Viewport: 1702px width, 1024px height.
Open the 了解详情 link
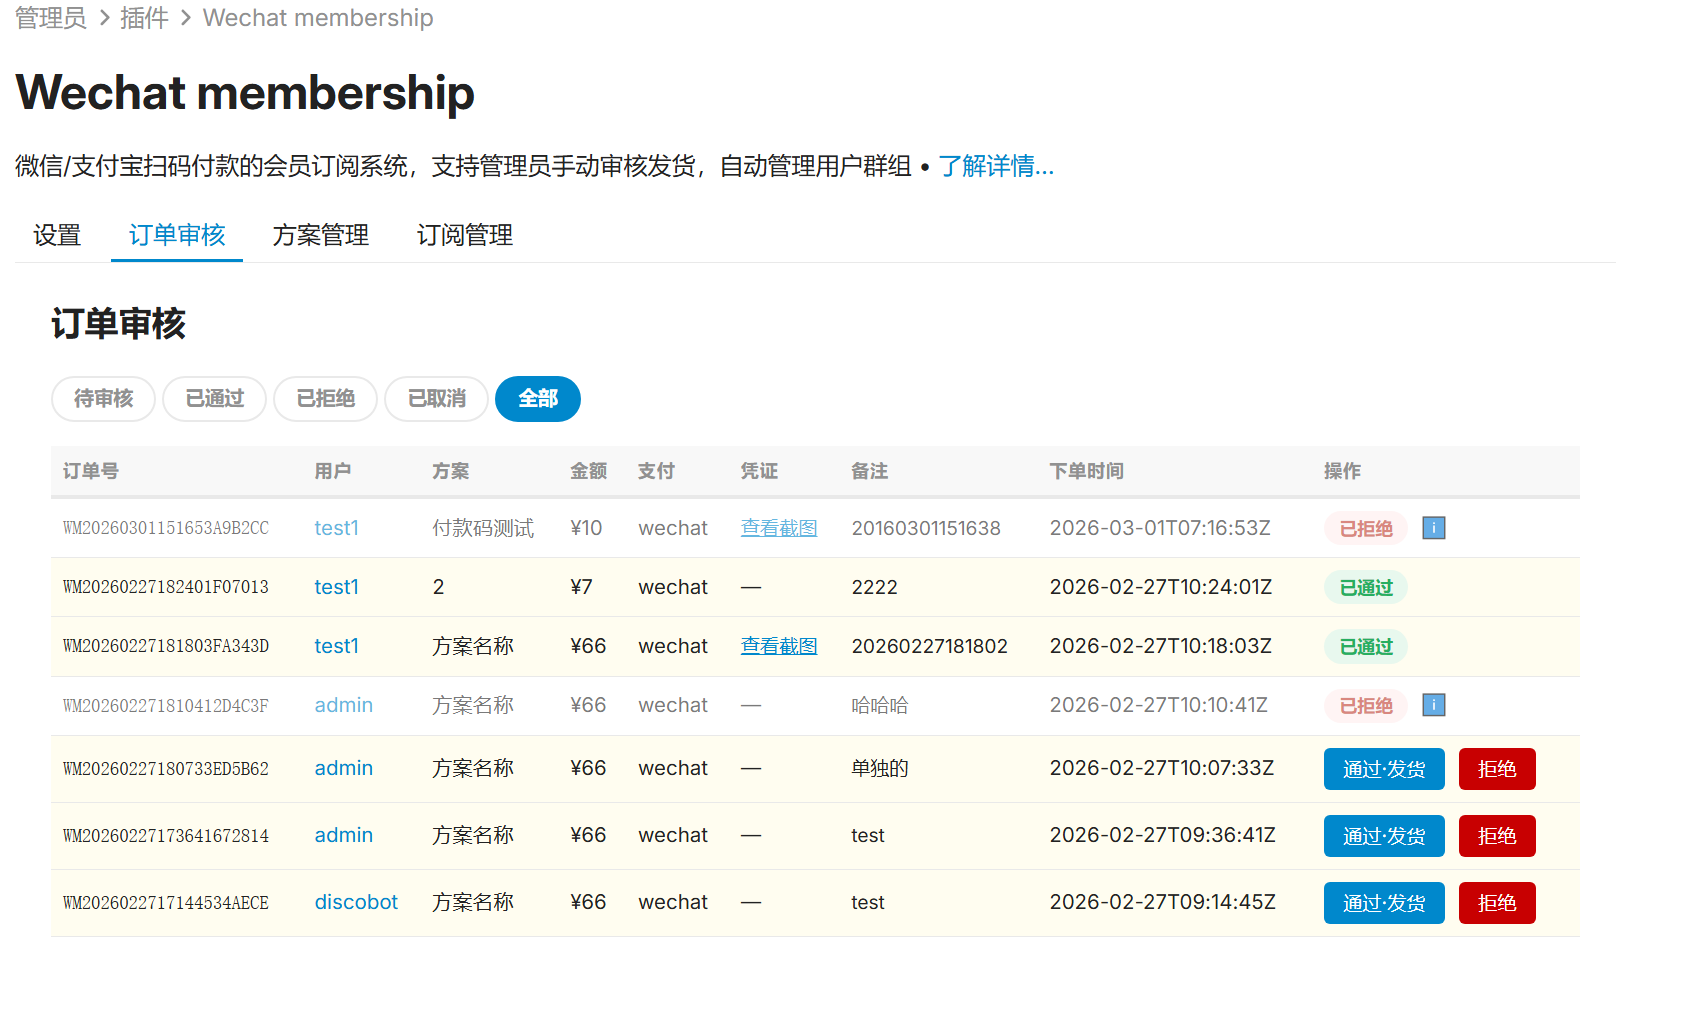(x=996, y=166)
